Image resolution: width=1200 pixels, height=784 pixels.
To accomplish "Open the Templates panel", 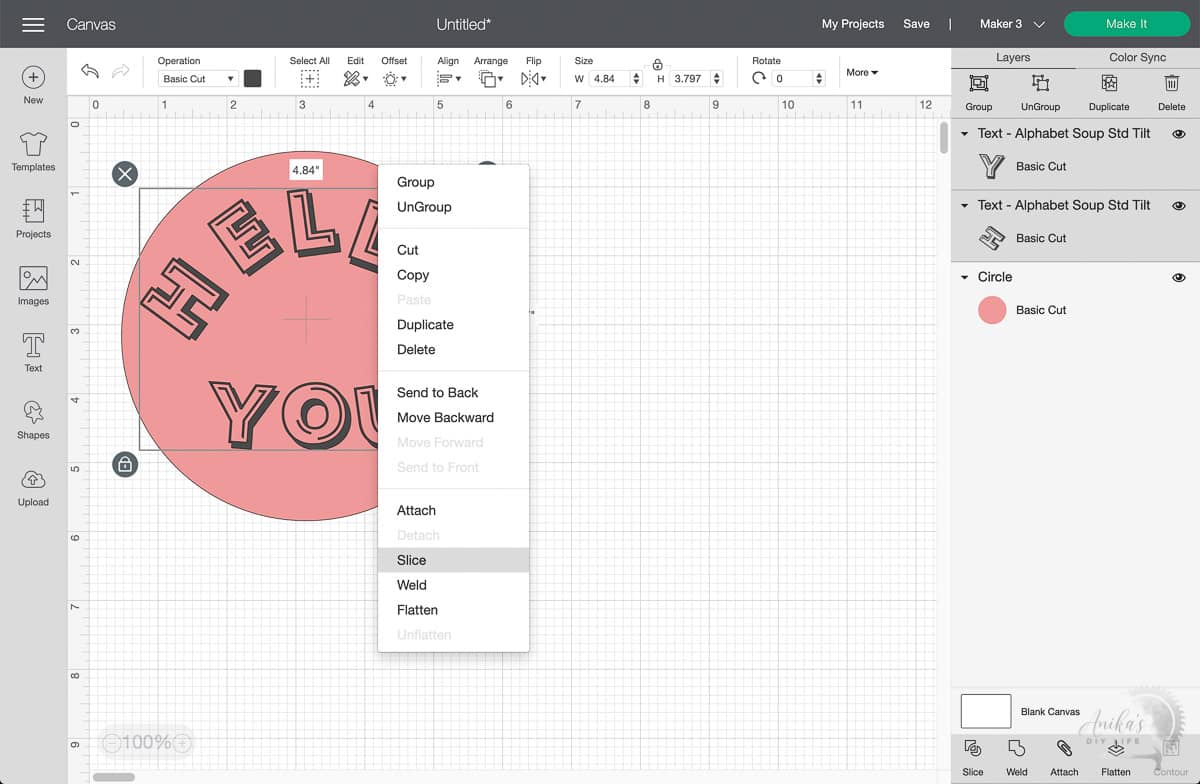I will click(33, 152).
